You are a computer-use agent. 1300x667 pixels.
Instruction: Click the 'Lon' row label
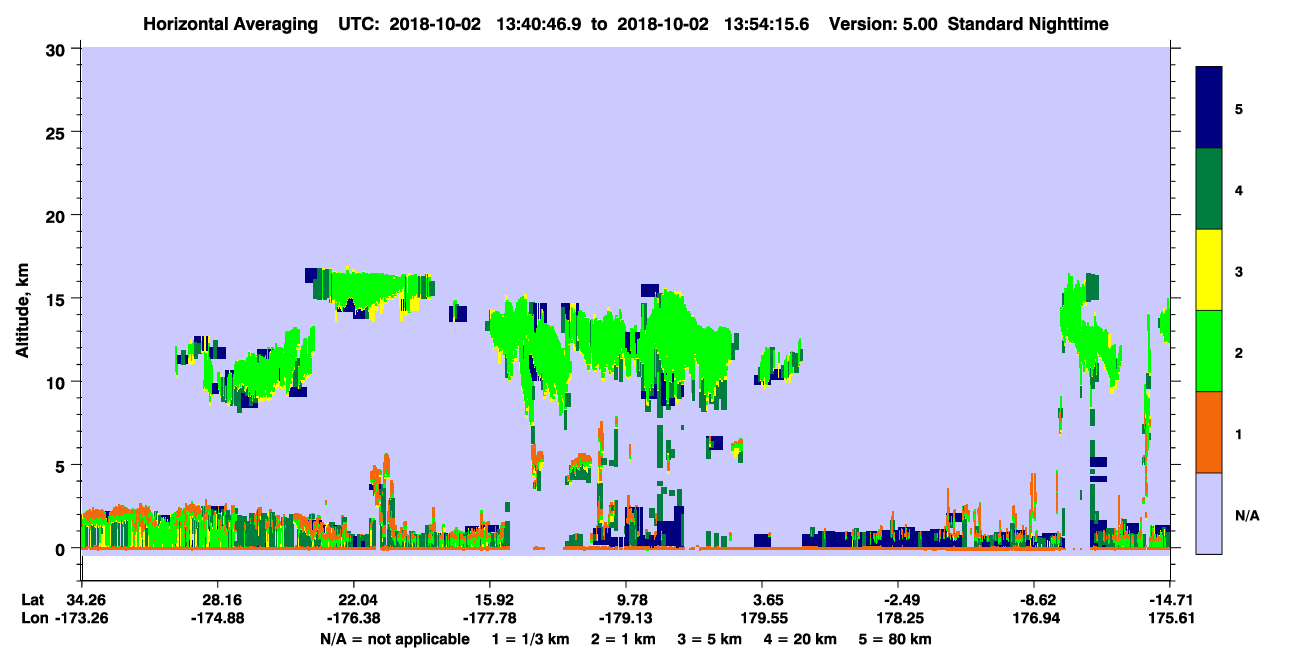tap(33, 619)
